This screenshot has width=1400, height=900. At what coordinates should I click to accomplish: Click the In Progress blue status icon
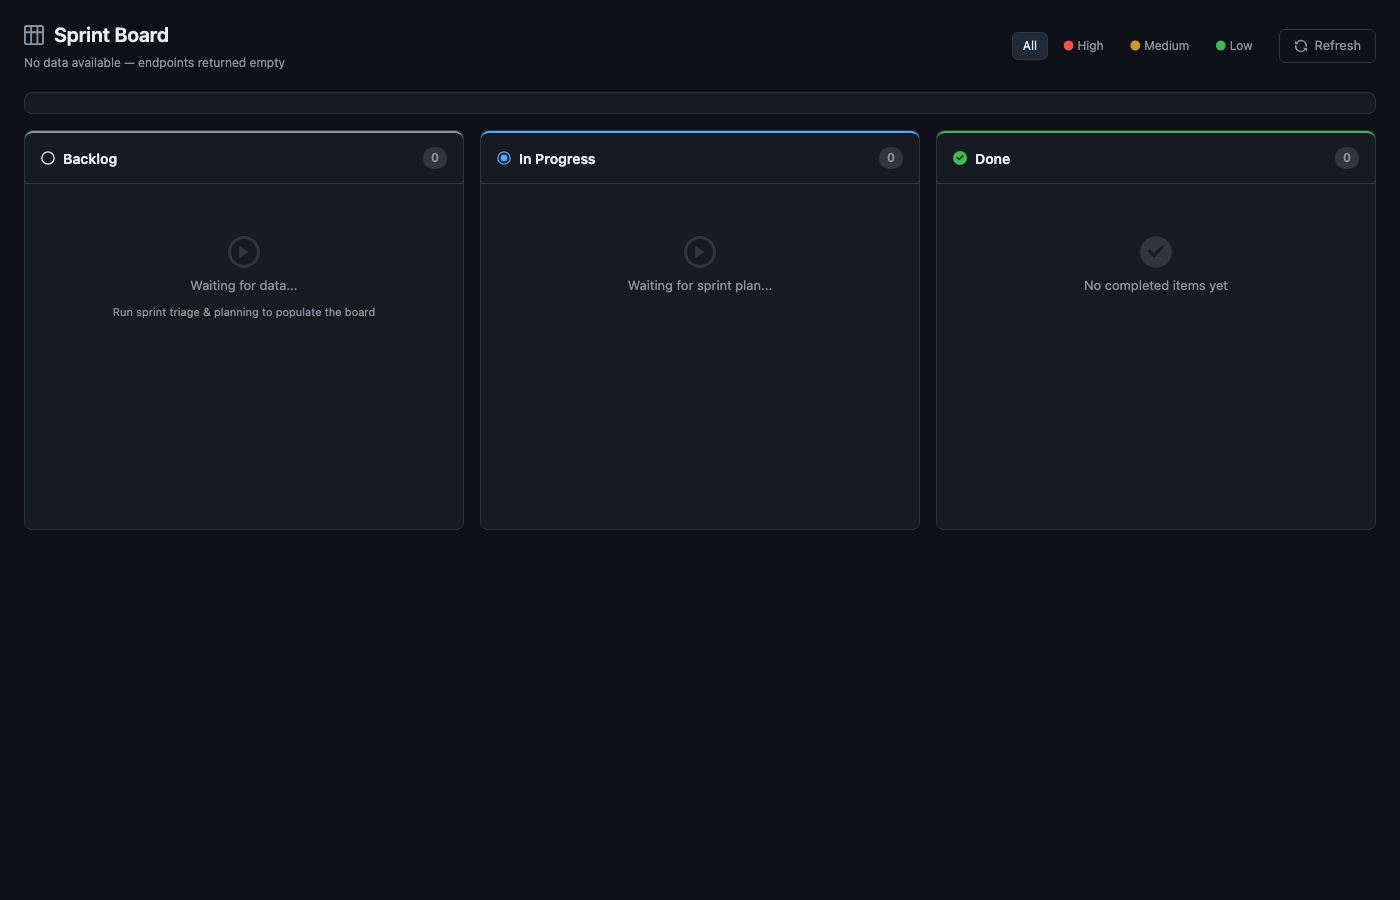(x=504, y=158)
